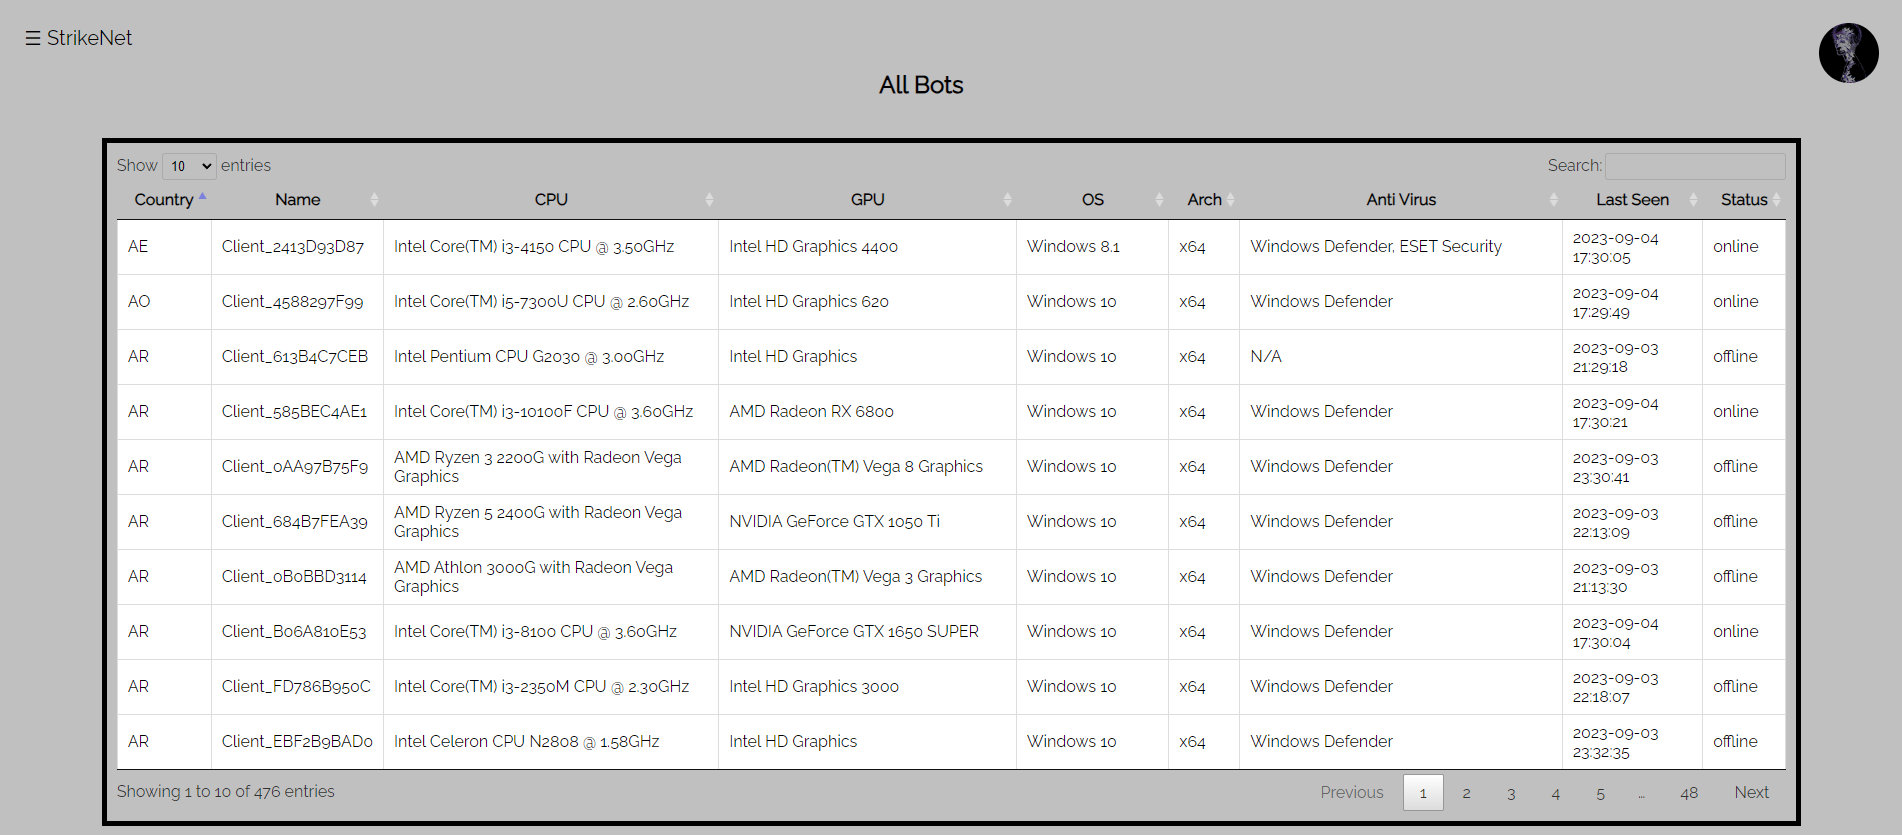This screenshot has width=1902, height=835.
Task: Go to page 2
Action: click(x=1466, y=792)
